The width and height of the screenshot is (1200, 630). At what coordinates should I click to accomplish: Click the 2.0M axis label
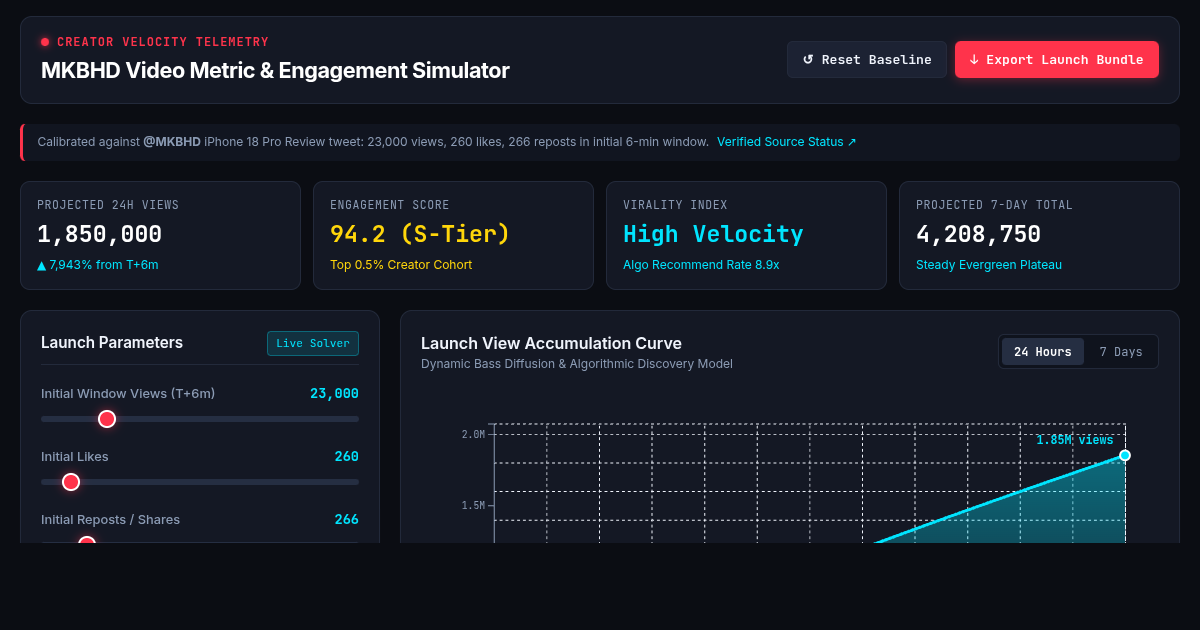coord(473,434)
